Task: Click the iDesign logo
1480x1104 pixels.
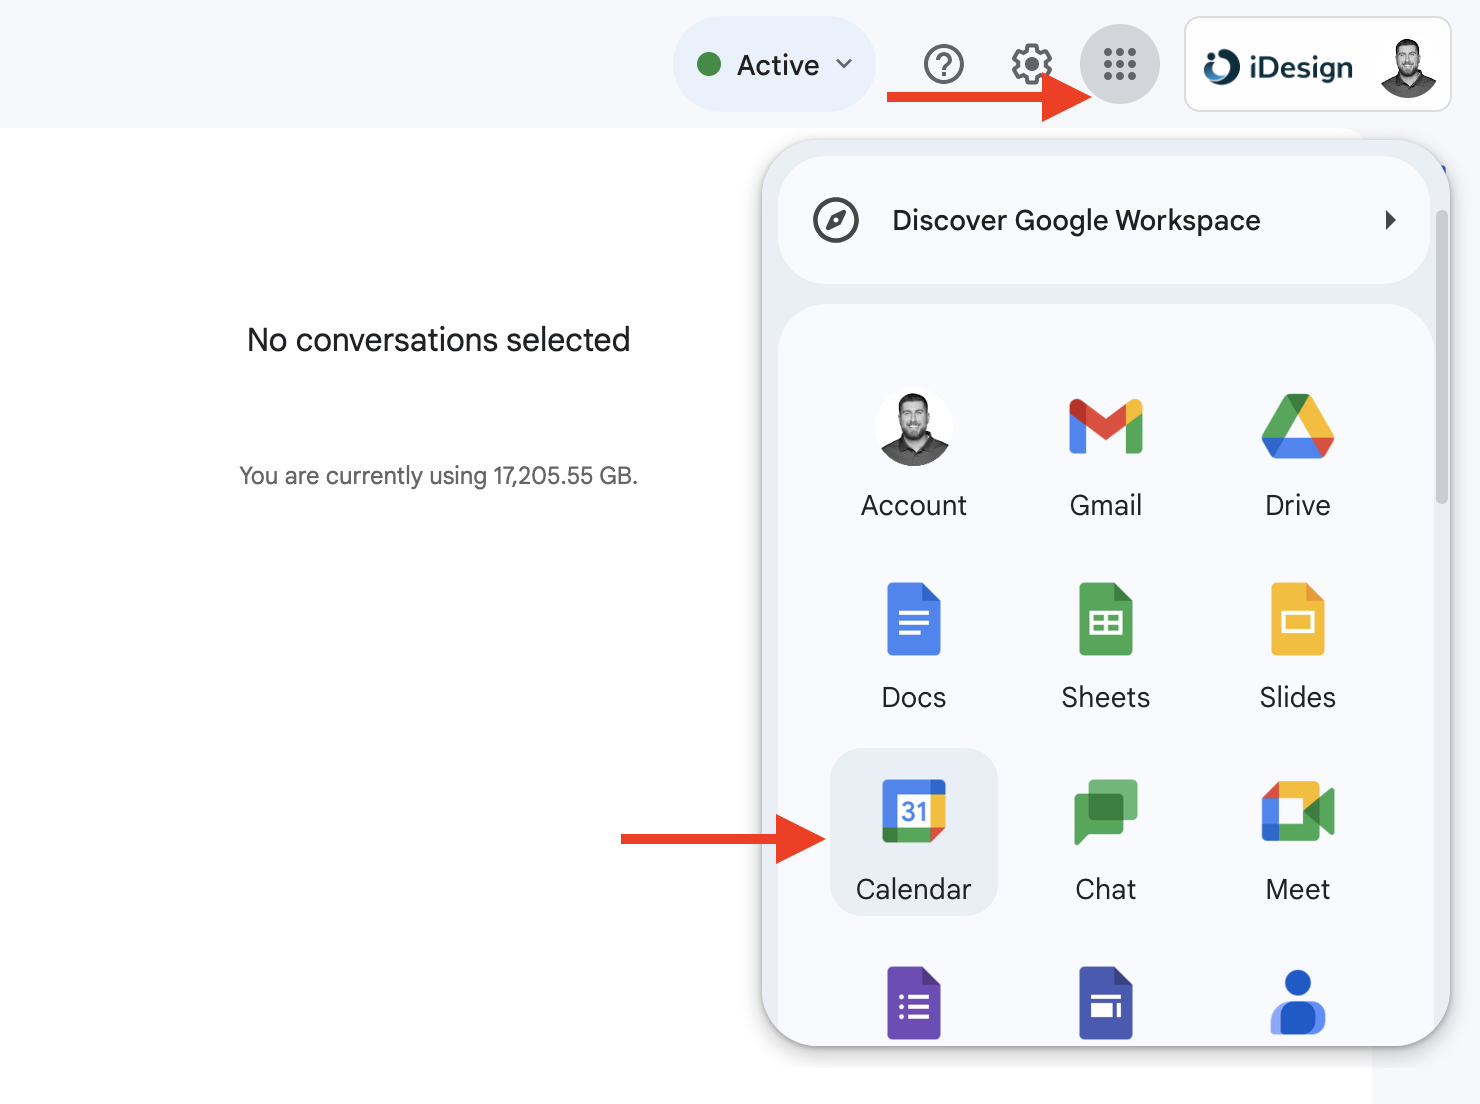Action: [x=1278, y=67]
